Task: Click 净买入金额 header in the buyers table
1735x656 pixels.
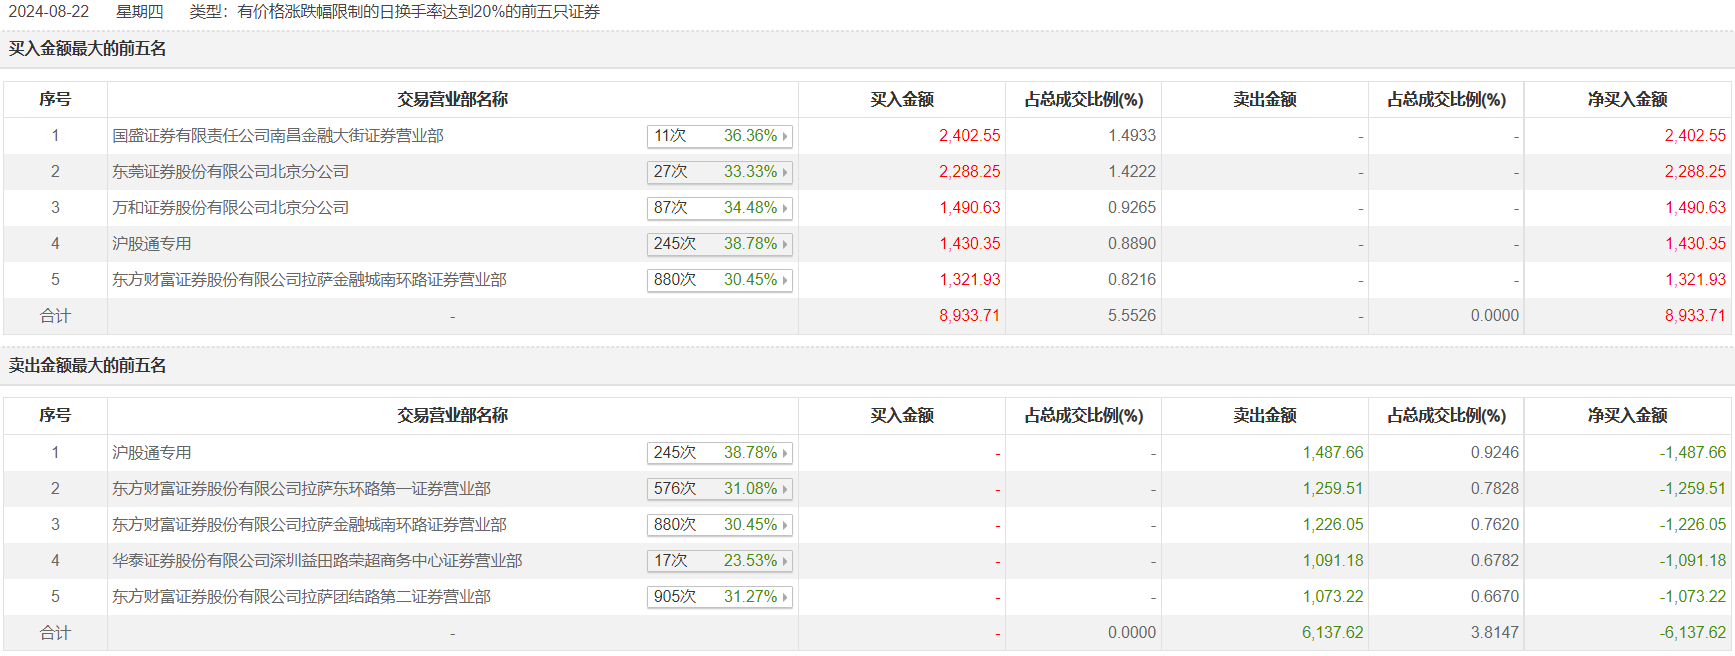Action: pos(1627,100)
